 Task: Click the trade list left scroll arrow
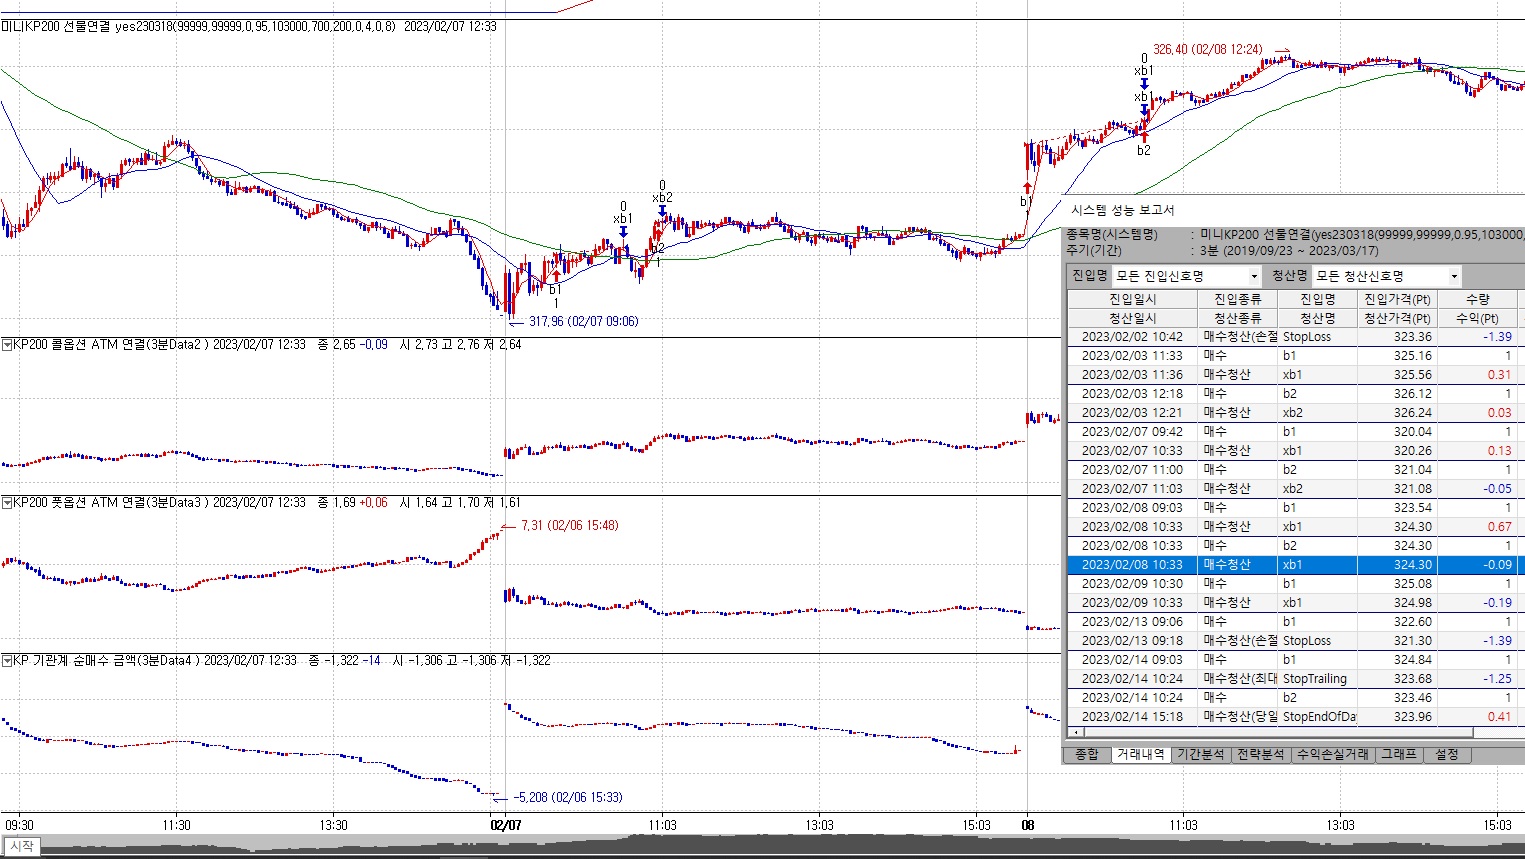click(x=1075, y=733)
